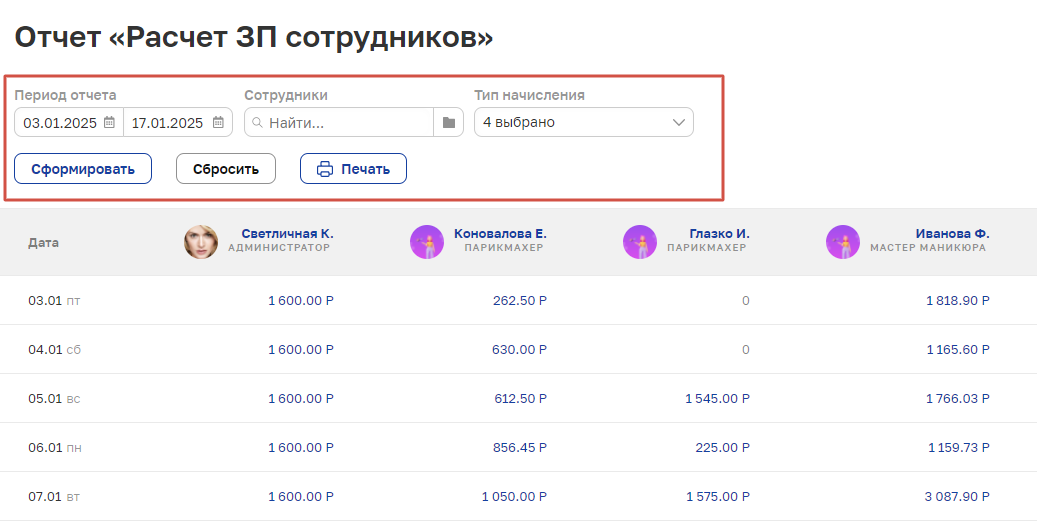This screenshot has width=1037, height=523.
Task: Click the printer icon on Печать button
Action: 325,169
